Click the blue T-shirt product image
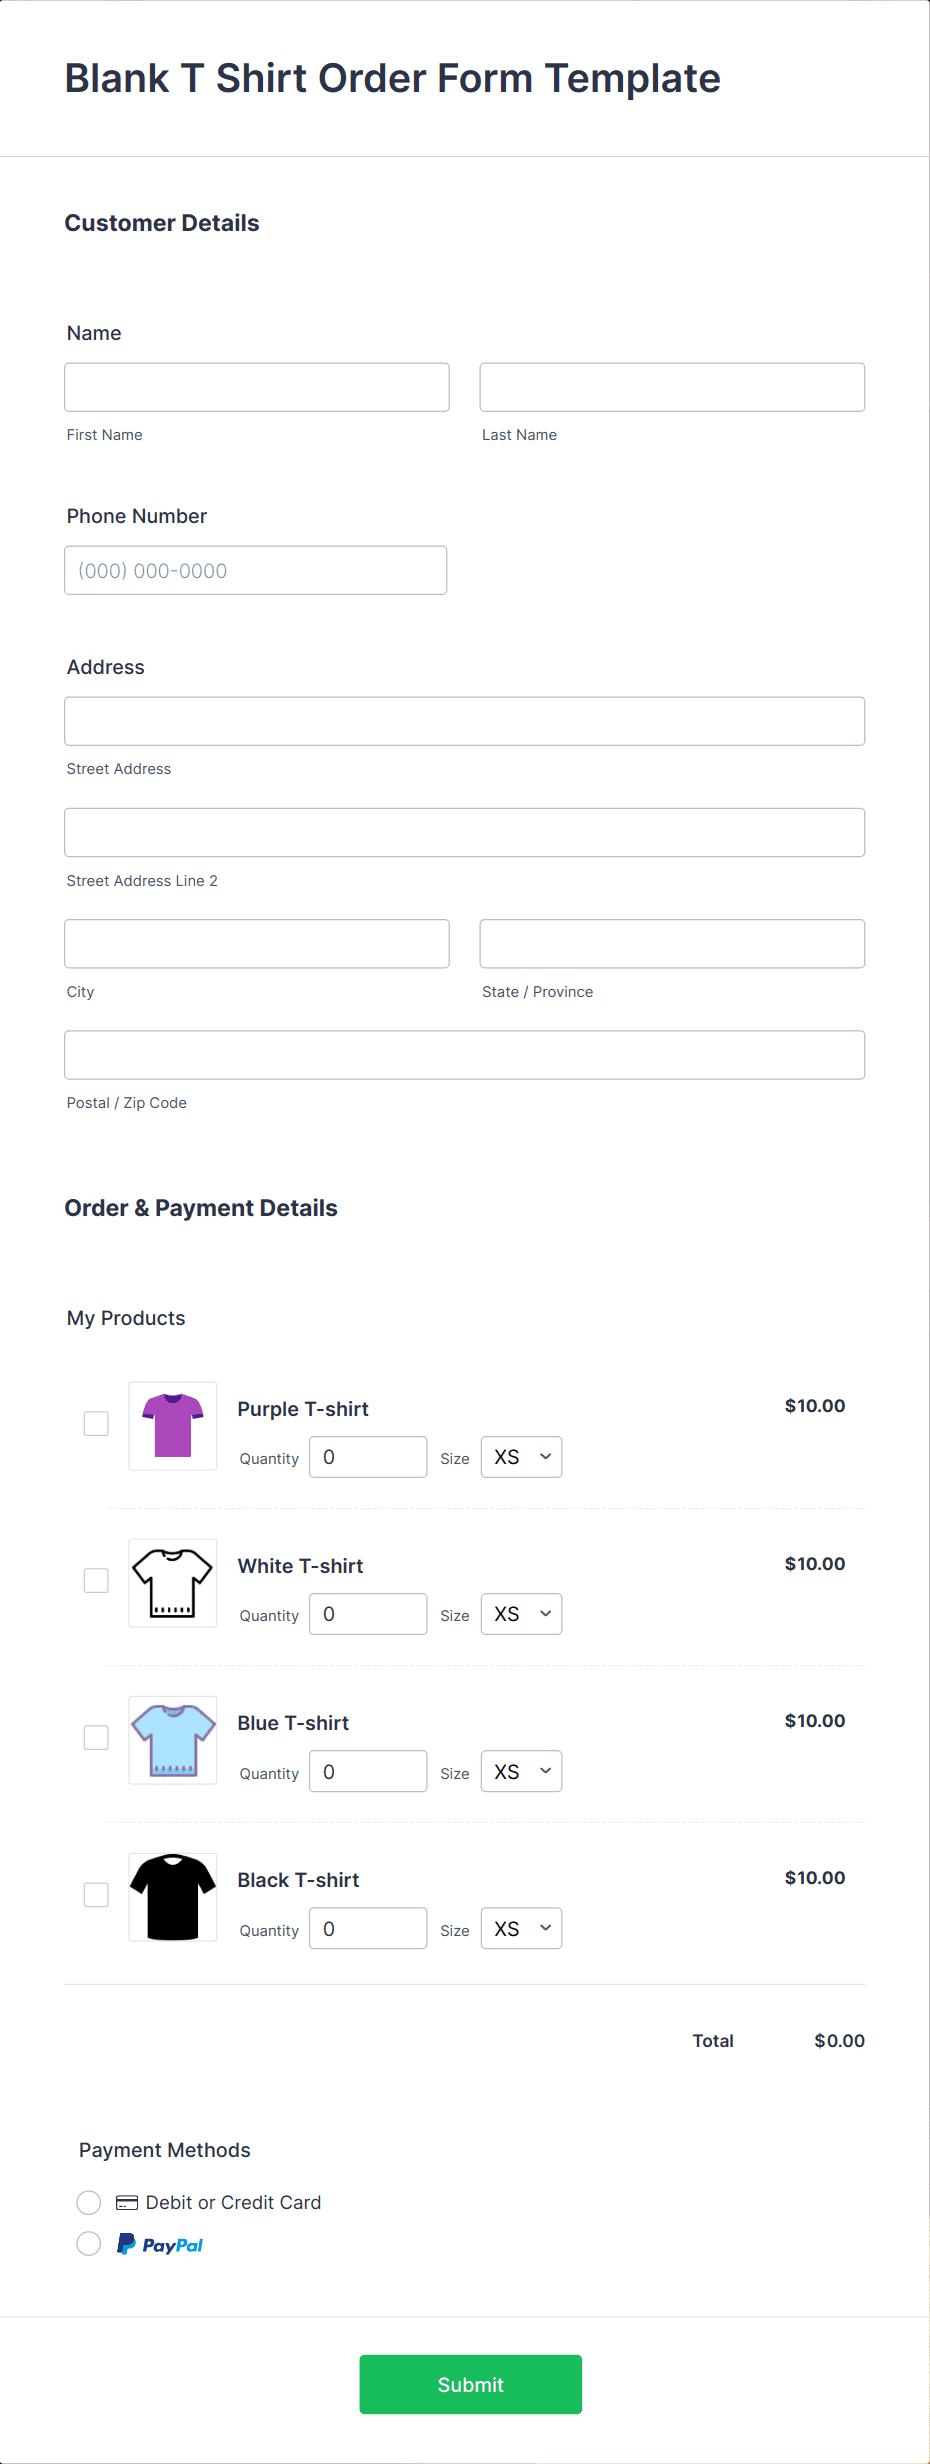This screenshot has height=2464, width=930. (x=173, y=1740)
